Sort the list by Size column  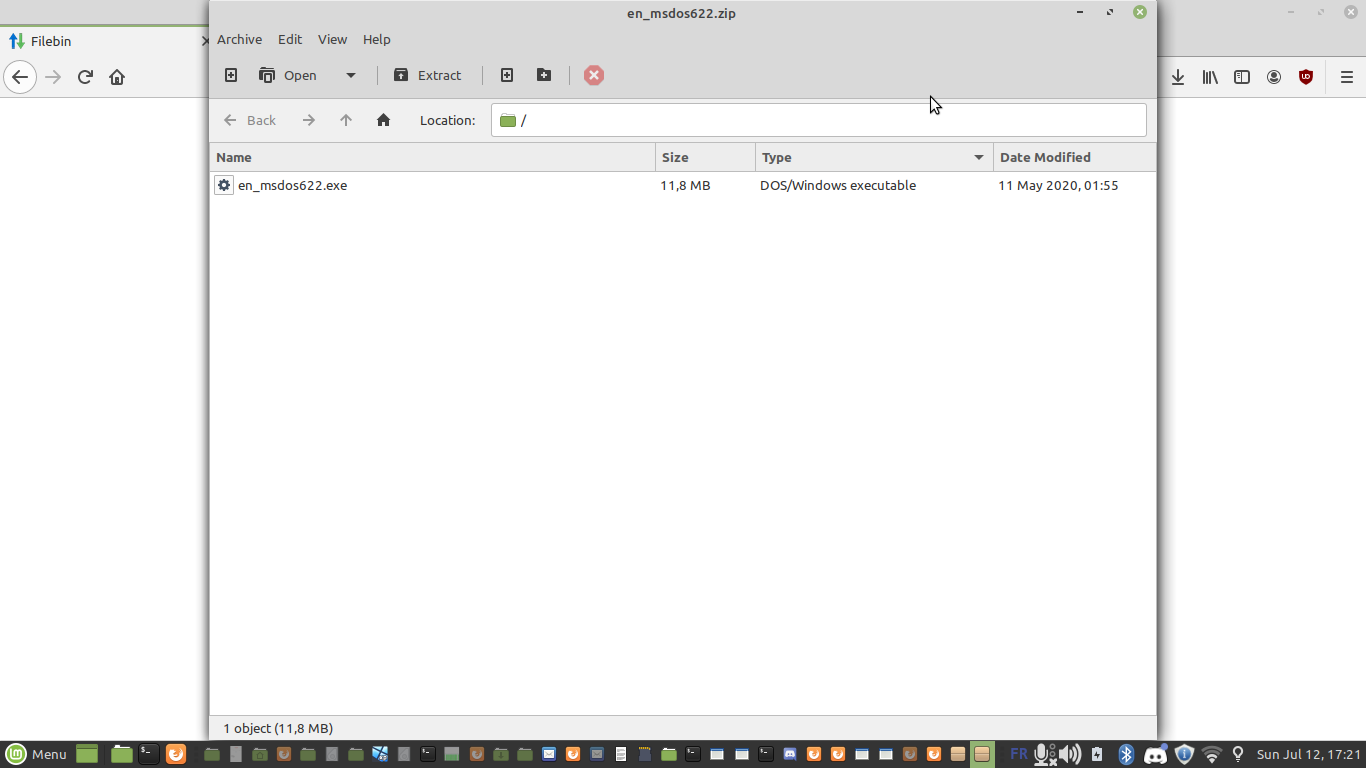tap(706, 157)
